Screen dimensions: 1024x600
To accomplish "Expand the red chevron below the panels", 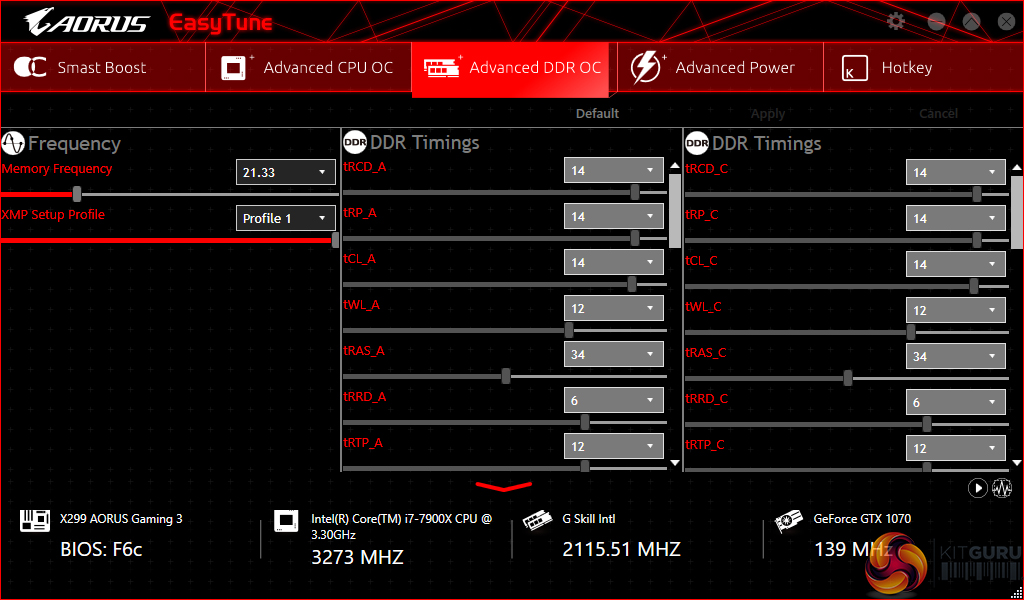I will [x=504, y=487].
